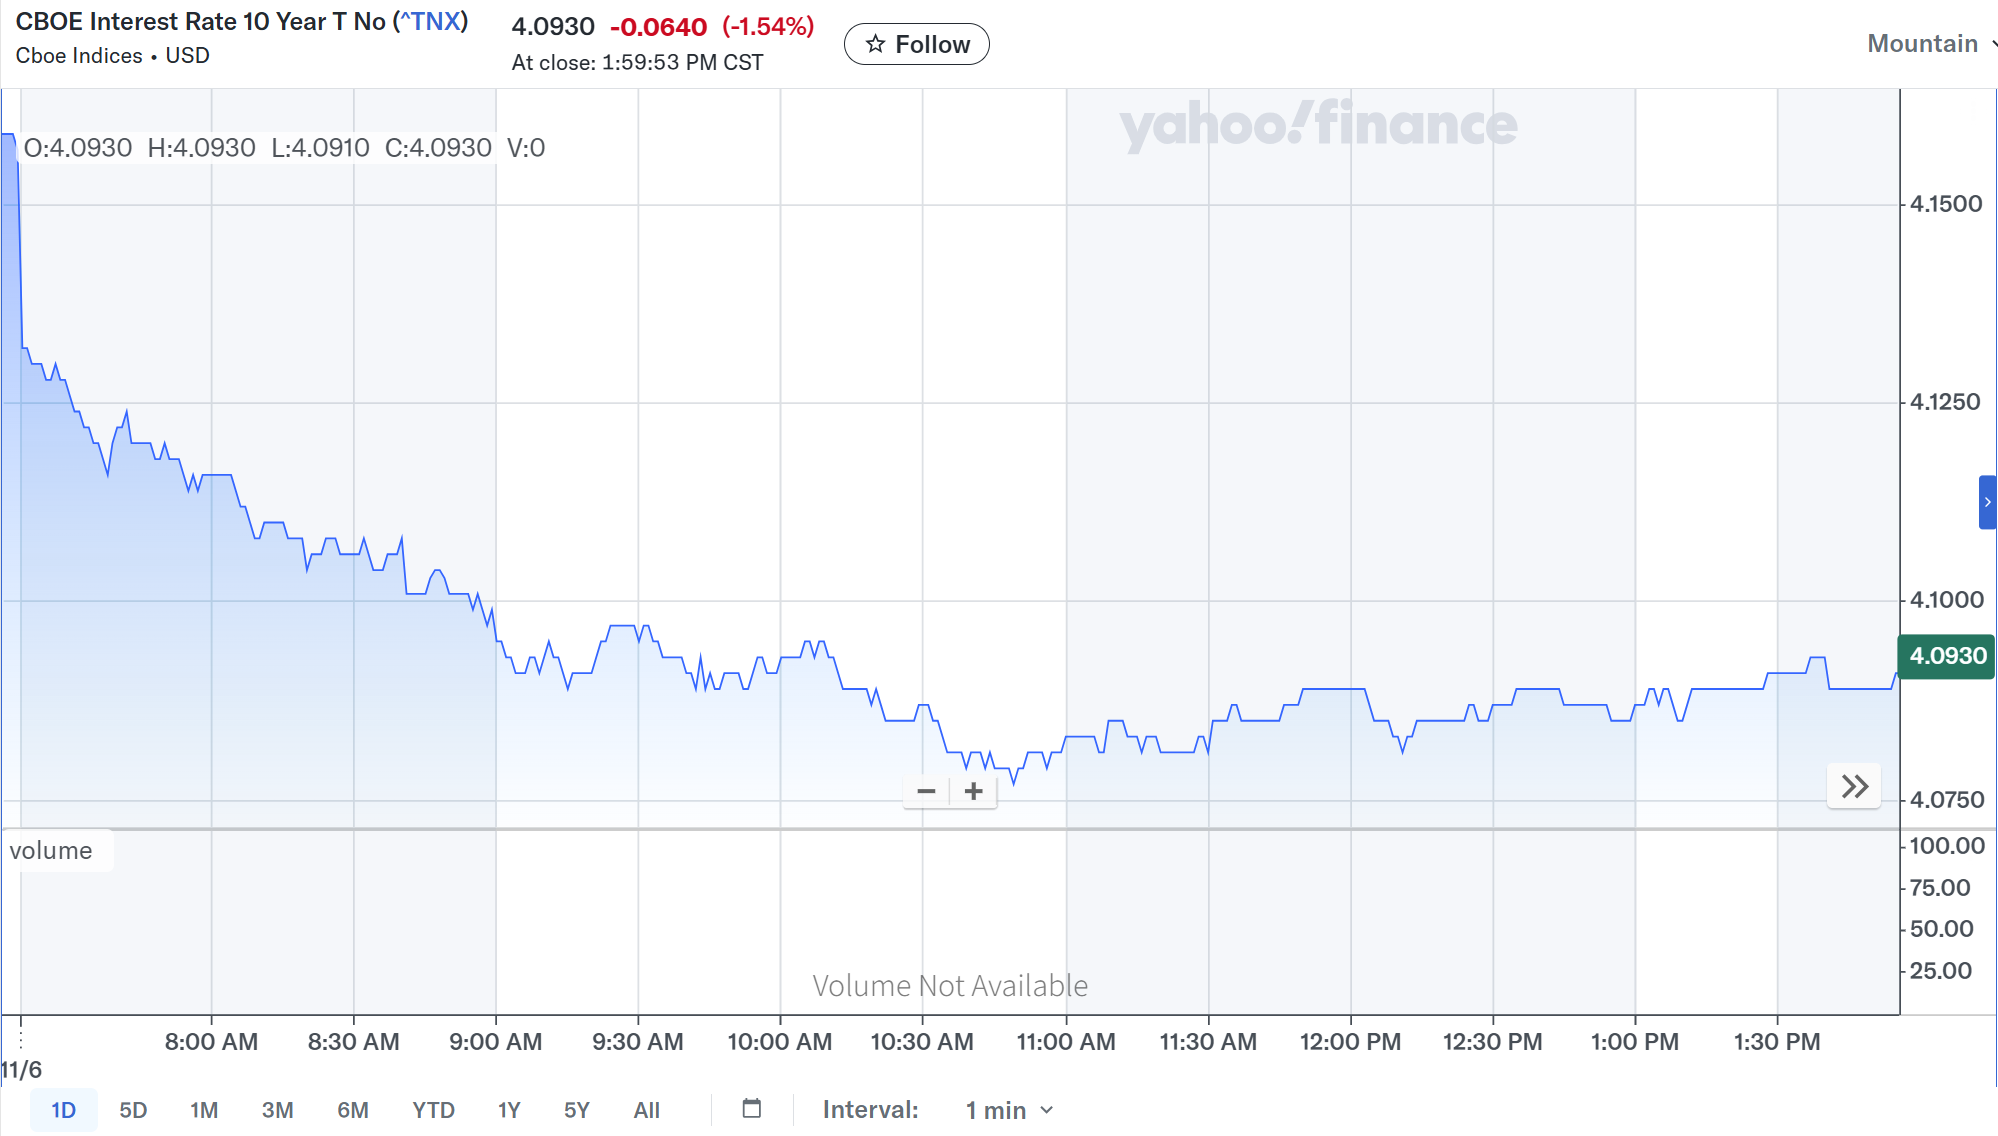Click the zoom out minus icon
The height and width of the screenshot is (1136, 1998).
pyautogui.click(x=926, y=791)
